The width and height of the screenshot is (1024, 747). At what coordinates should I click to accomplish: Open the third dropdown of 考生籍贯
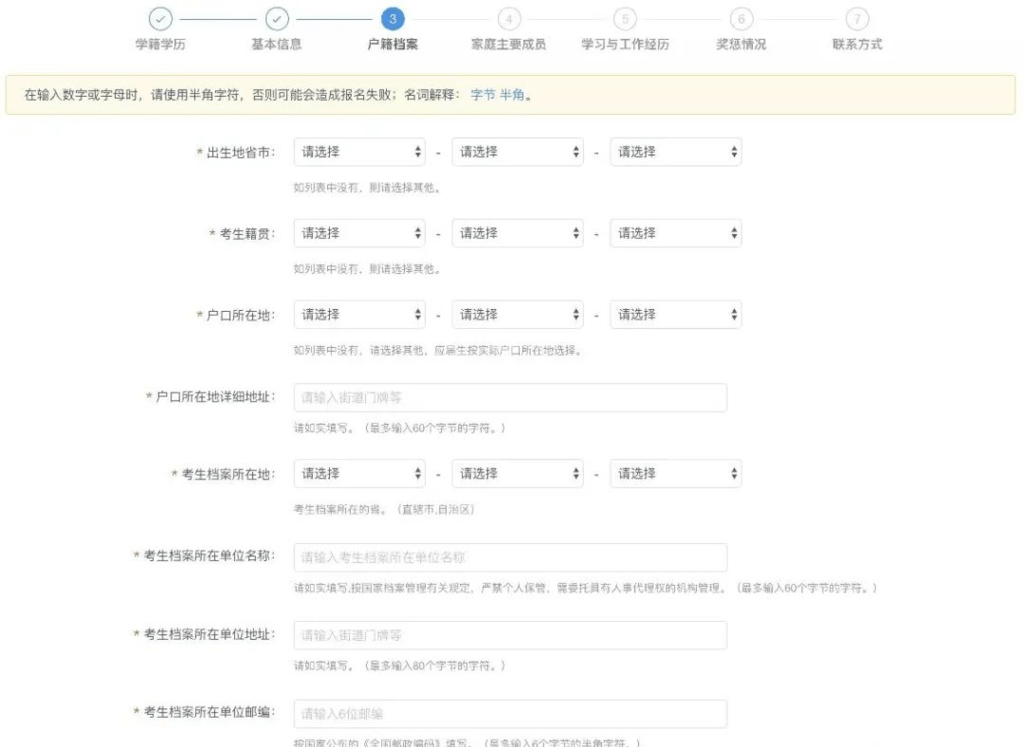(676, 232)
